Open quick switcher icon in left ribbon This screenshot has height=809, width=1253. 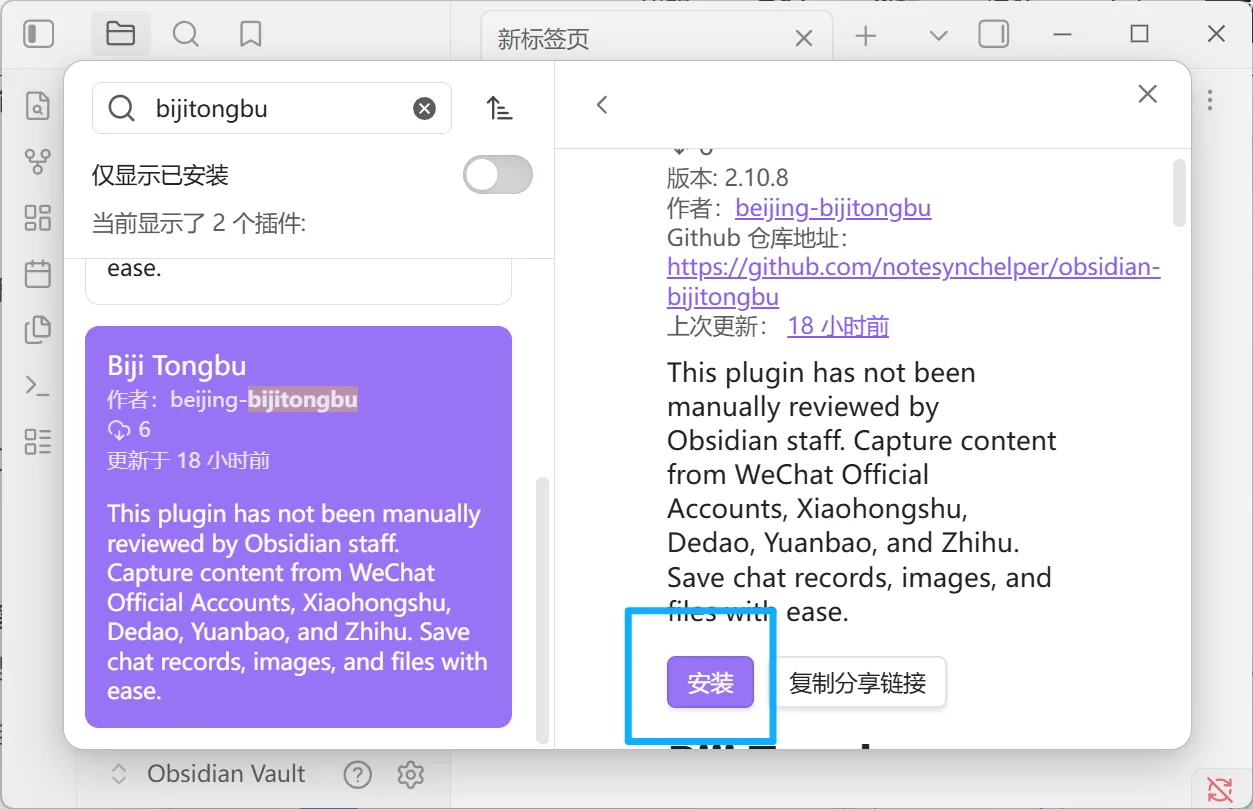[x=38, y=105]
